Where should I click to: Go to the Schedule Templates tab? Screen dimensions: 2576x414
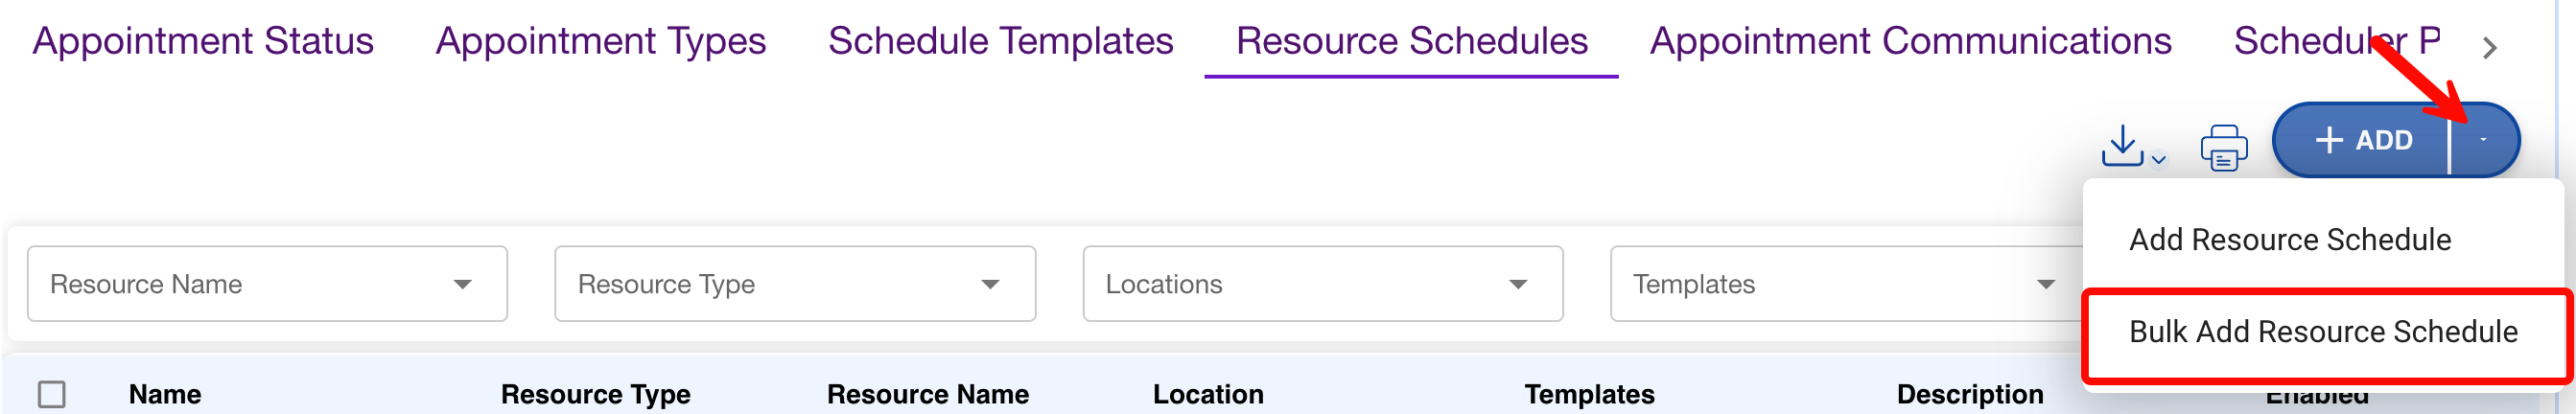pyautogui.click(x=1000, y=41)
